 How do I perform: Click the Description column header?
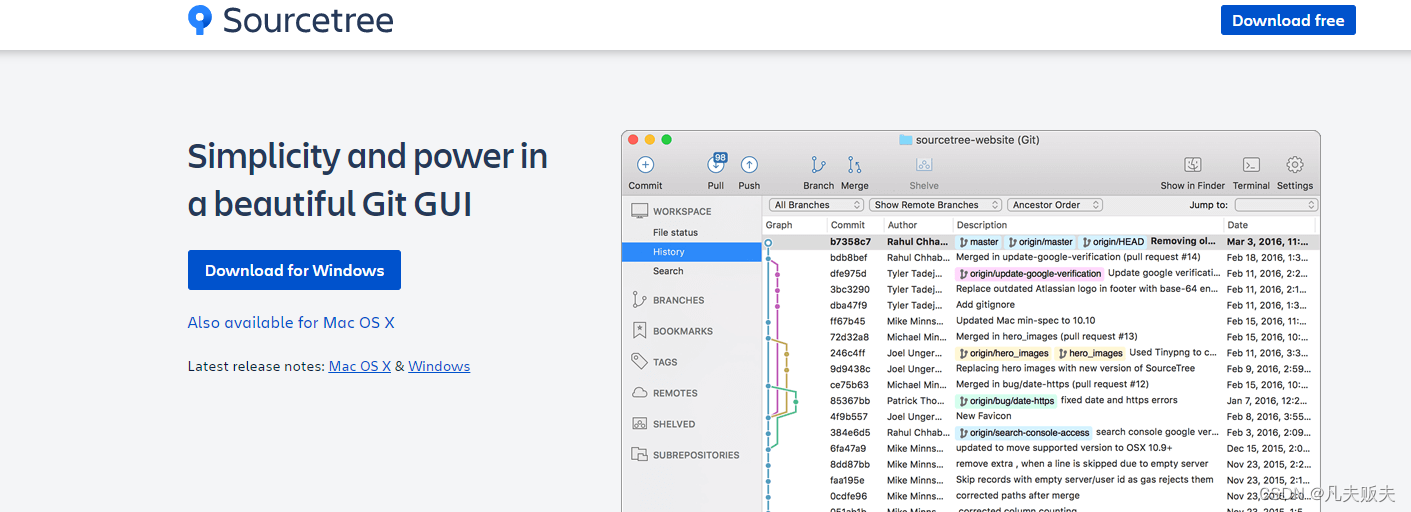pyautogui.click(x=982, y=225)
